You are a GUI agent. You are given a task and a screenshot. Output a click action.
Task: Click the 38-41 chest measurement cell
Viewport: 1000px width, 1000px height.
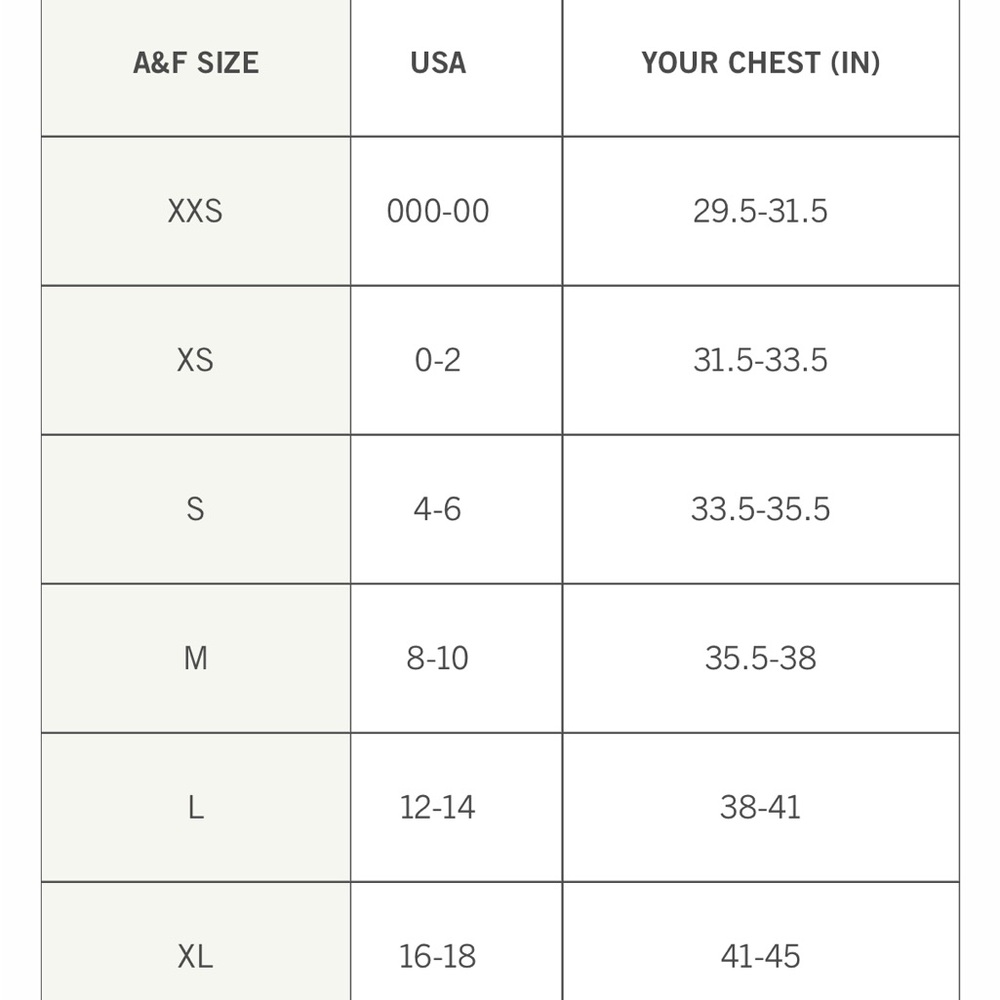(x=760, y=807)
